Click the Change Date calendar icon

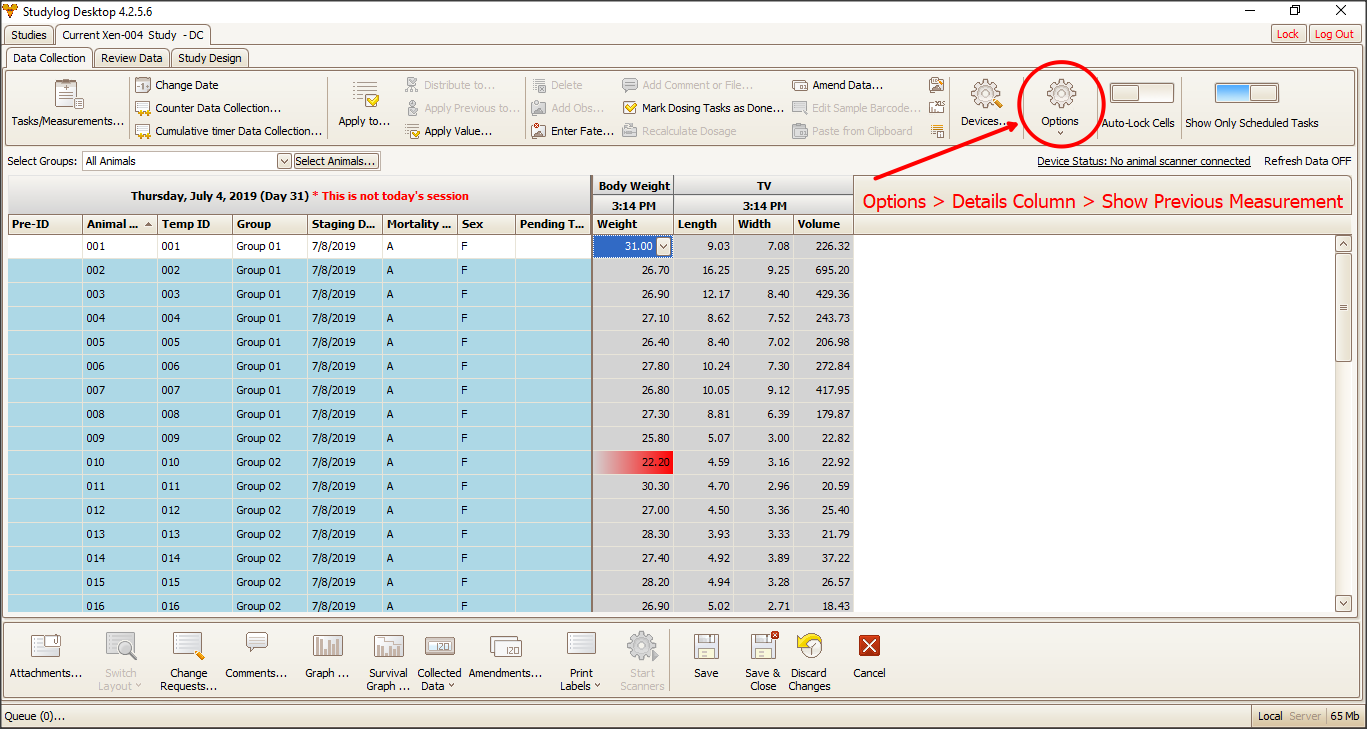click(143, 85)
